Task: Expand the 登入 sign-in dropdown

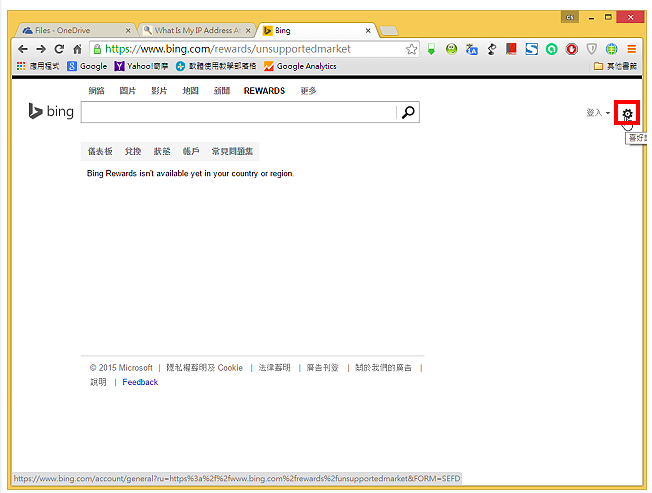Action: 598,113
